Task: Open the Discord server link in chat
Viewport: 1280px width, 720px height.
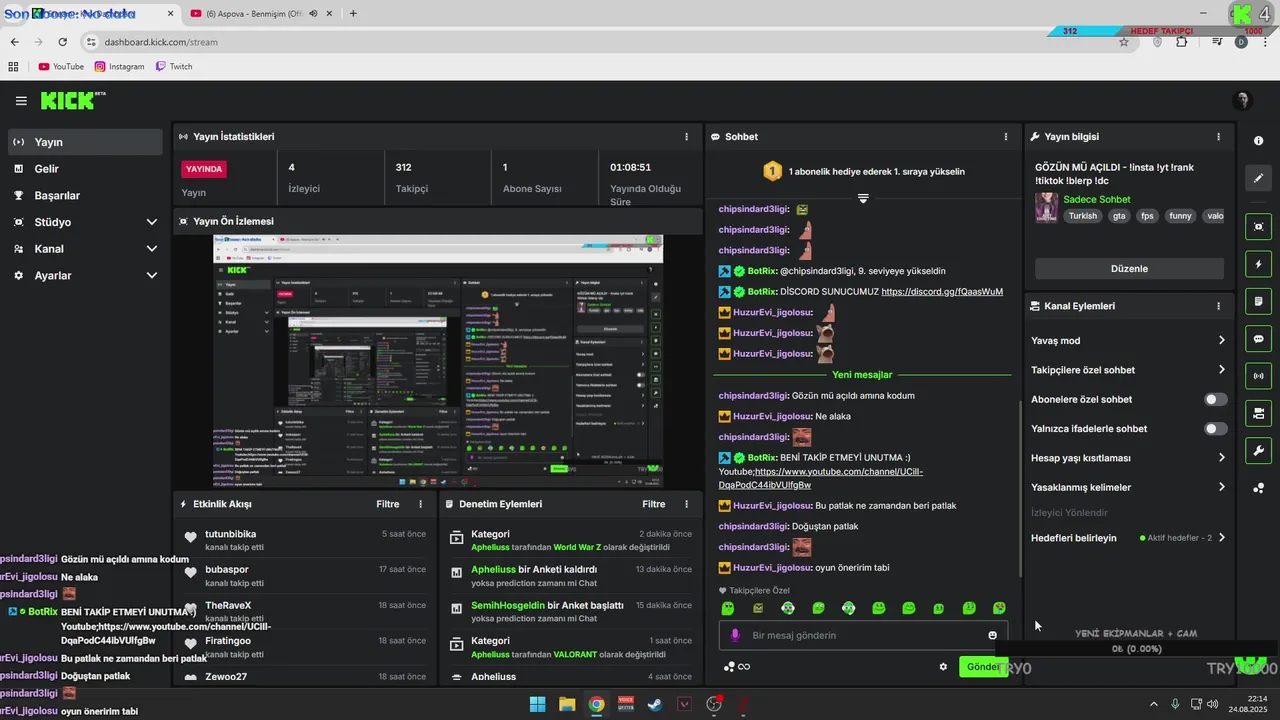Action: tap(942, 292)
